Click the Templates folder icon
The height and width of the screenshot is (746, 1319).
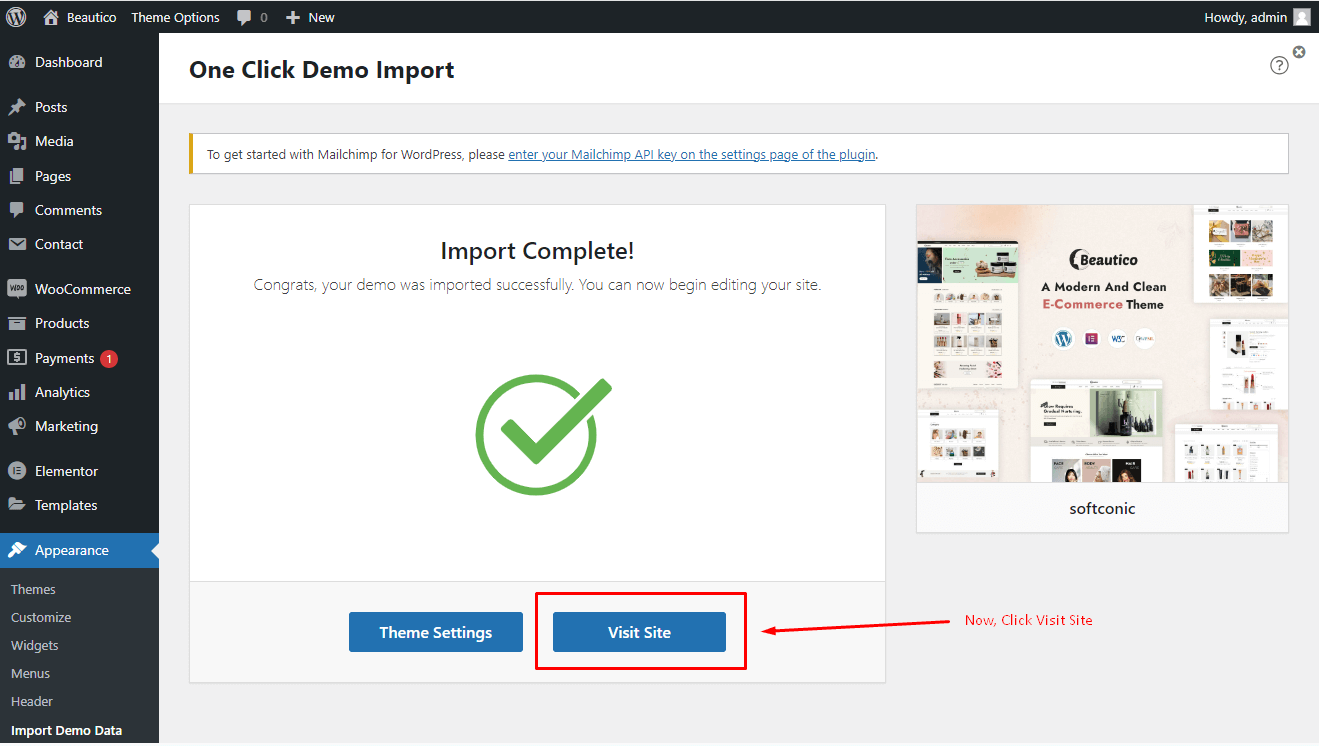[x=17, y=505]
